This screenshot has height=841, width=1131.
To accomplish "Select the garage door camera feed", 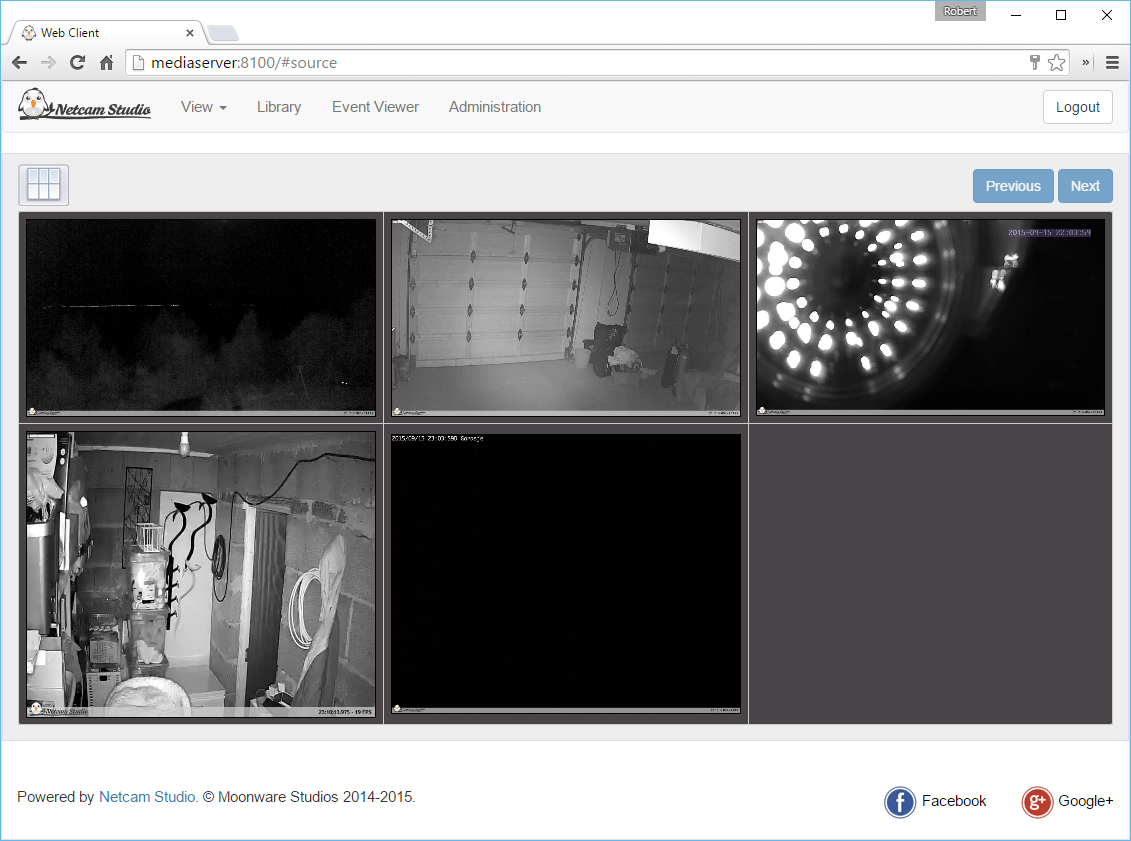I will tap(566, 317).
